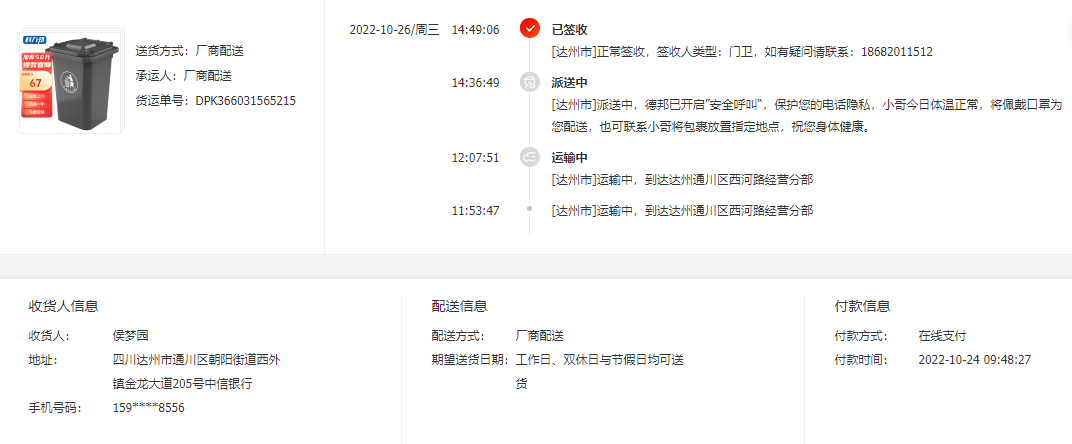1072x444 pixels.
Task: Select the 派送中 status heading
Action: click(x=570, y=83)
